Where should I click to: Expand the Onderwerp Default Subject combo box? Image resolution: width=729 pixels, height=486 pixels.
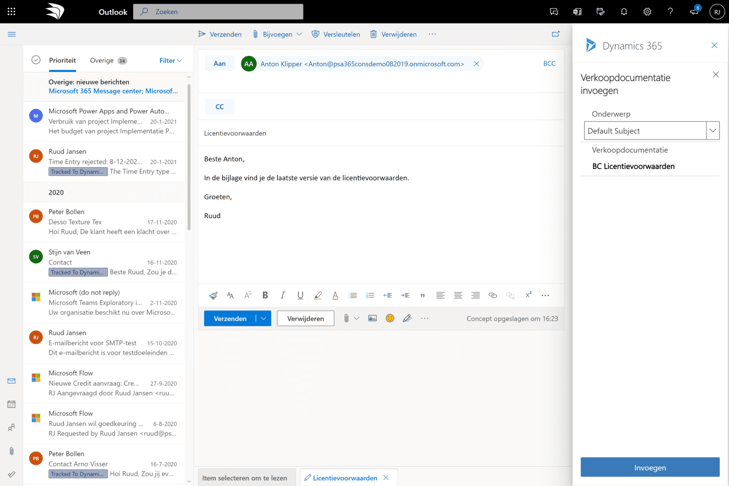(713, 131)
